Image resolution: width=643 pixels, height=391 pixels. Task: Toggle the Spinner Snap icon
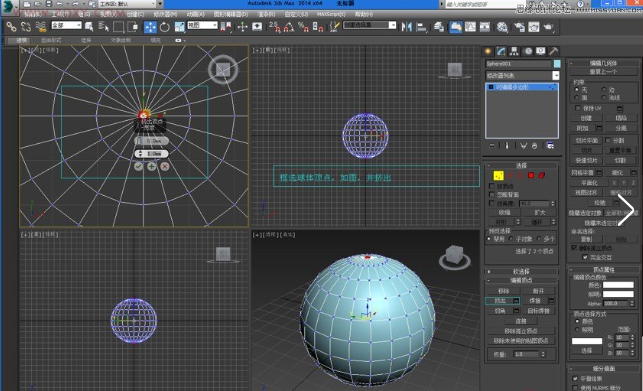pyautogui.click(x=317, y=27)
